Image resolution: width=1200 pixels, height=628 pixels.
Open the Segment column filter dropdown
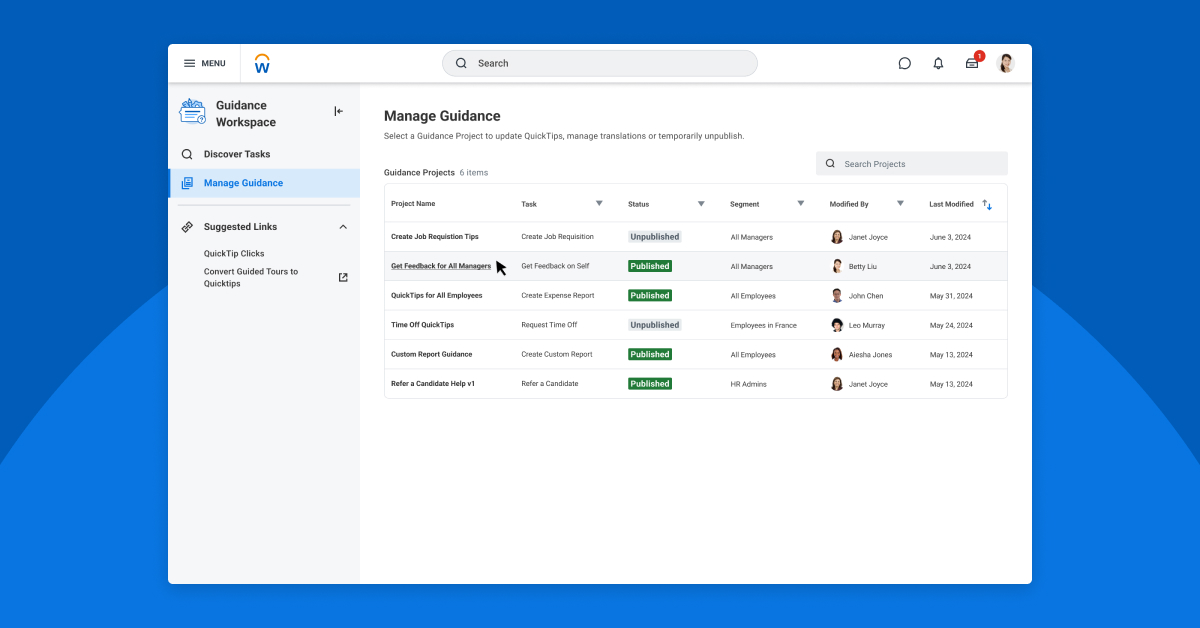click(x=801, y=204)
